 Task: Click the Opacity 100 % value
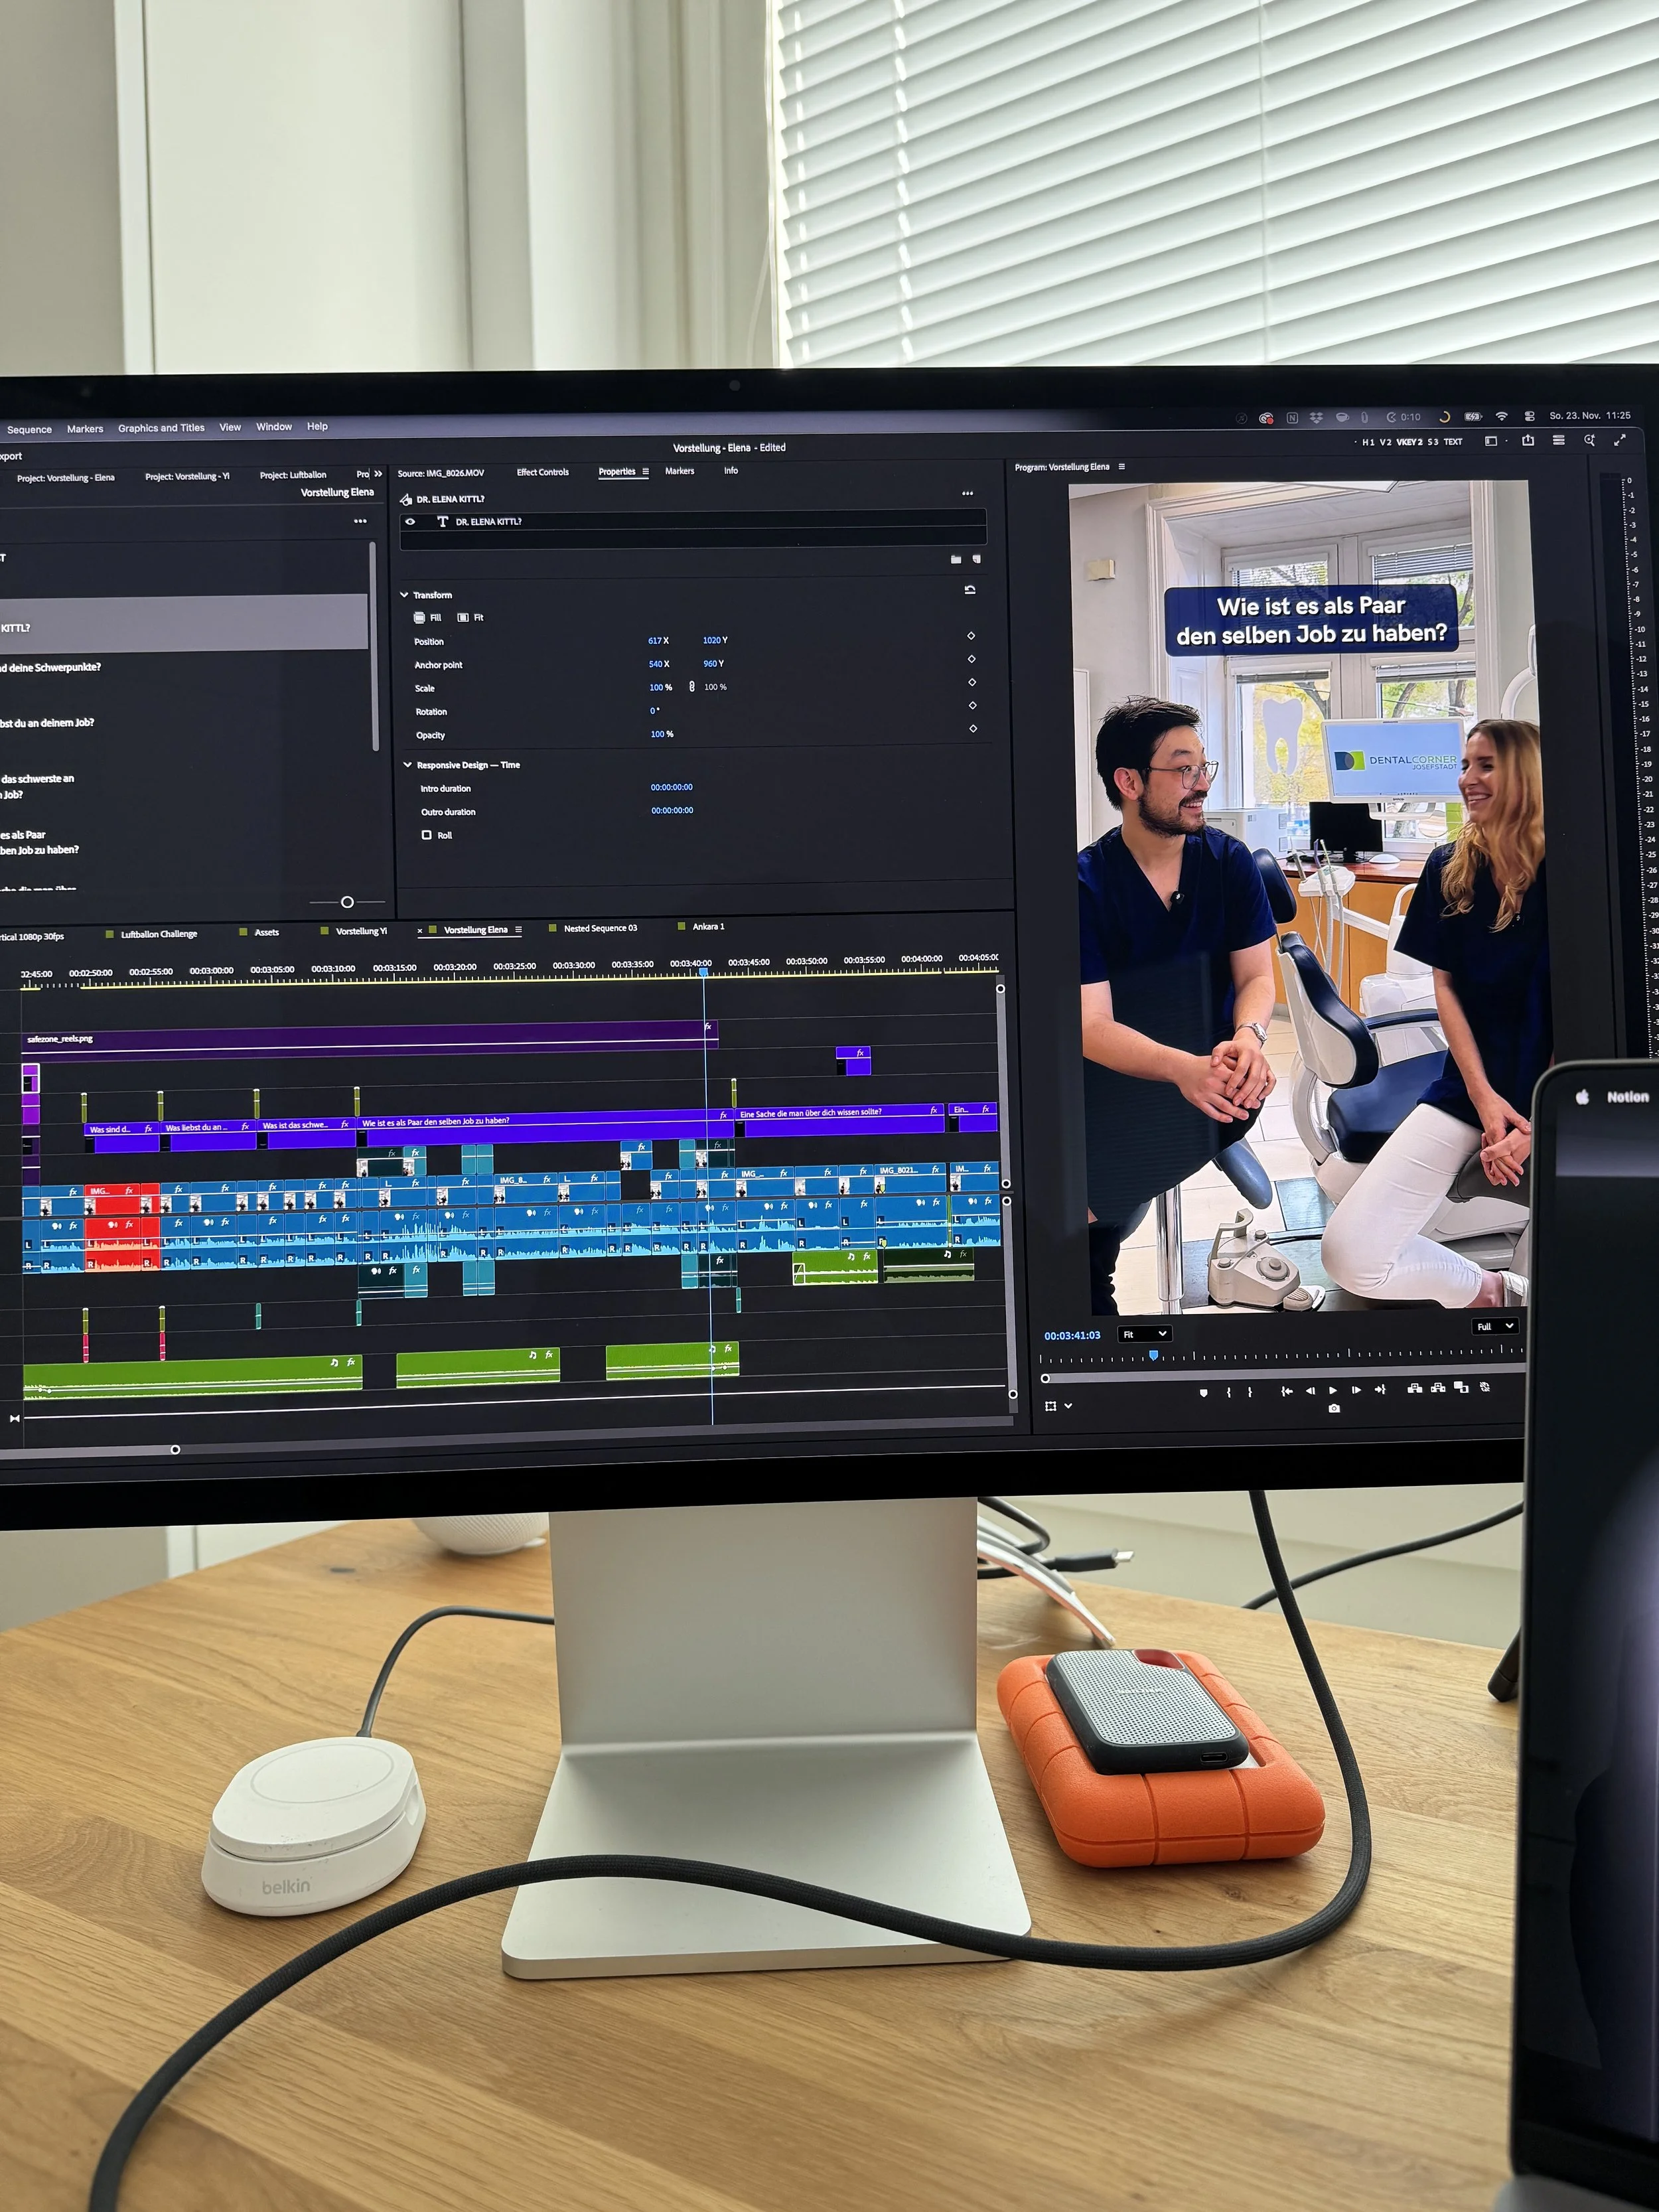pyautogui.click(x=662, y=734)
